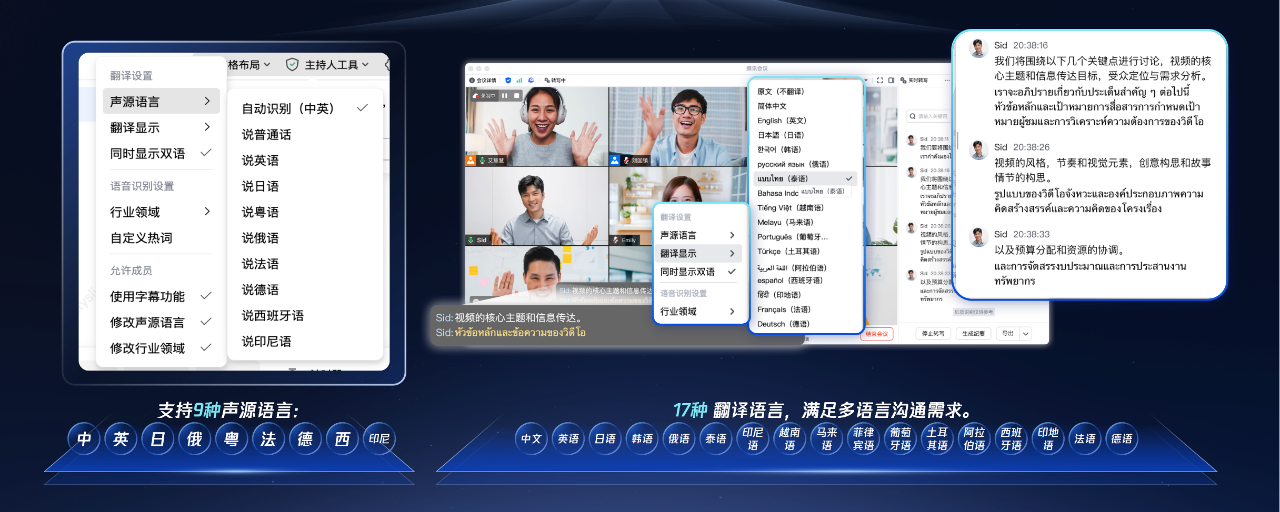Click the 韩语 language badge
This screenshot has height=512, width=1280.
[x=641, y=438]
